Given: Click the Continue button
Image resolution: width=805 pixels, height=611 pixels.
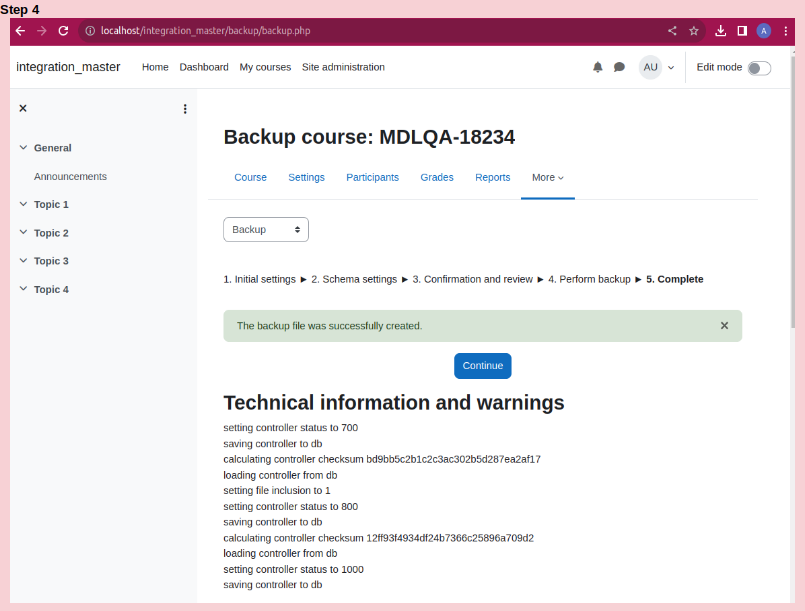Looking at the screenshot, I should [483, 366].
